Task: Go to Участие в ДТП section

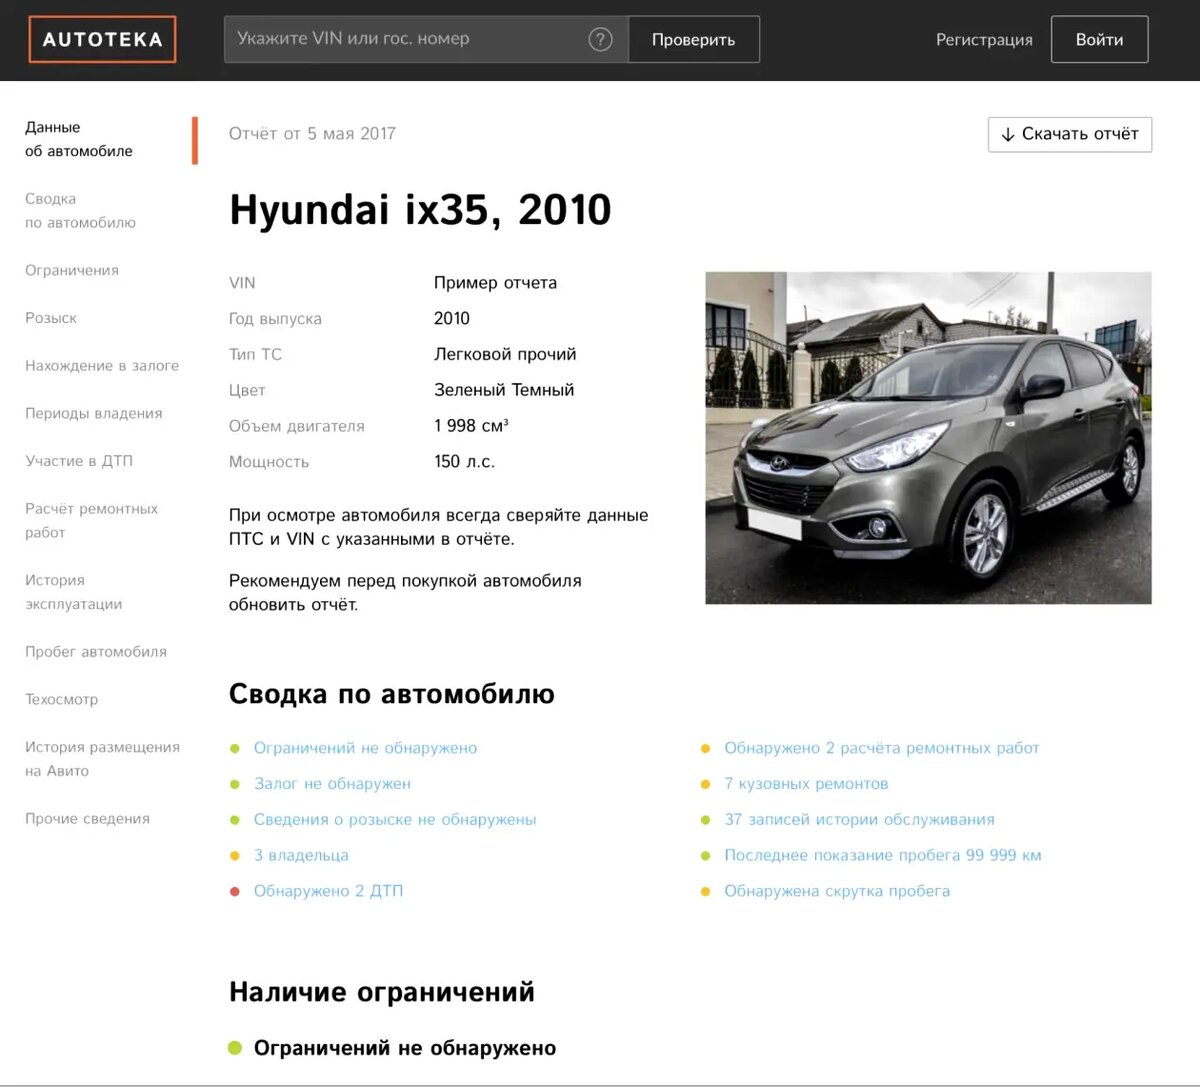Action: coord(79,461)
